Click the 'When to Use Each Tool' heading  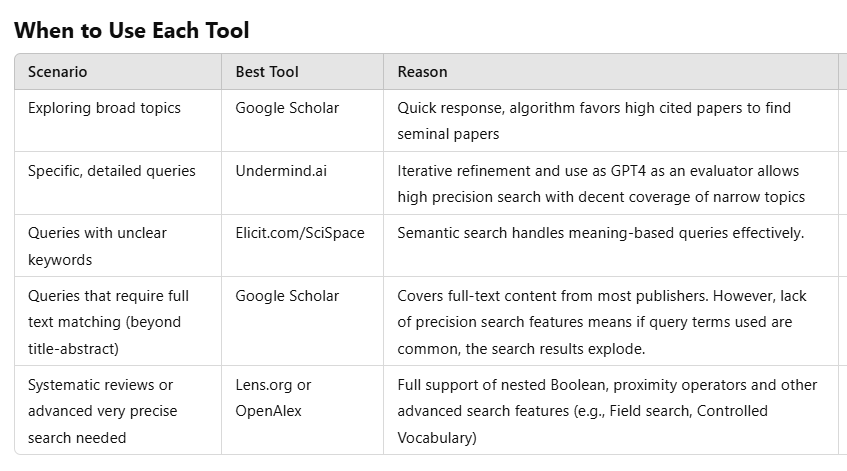coord(131,30)
